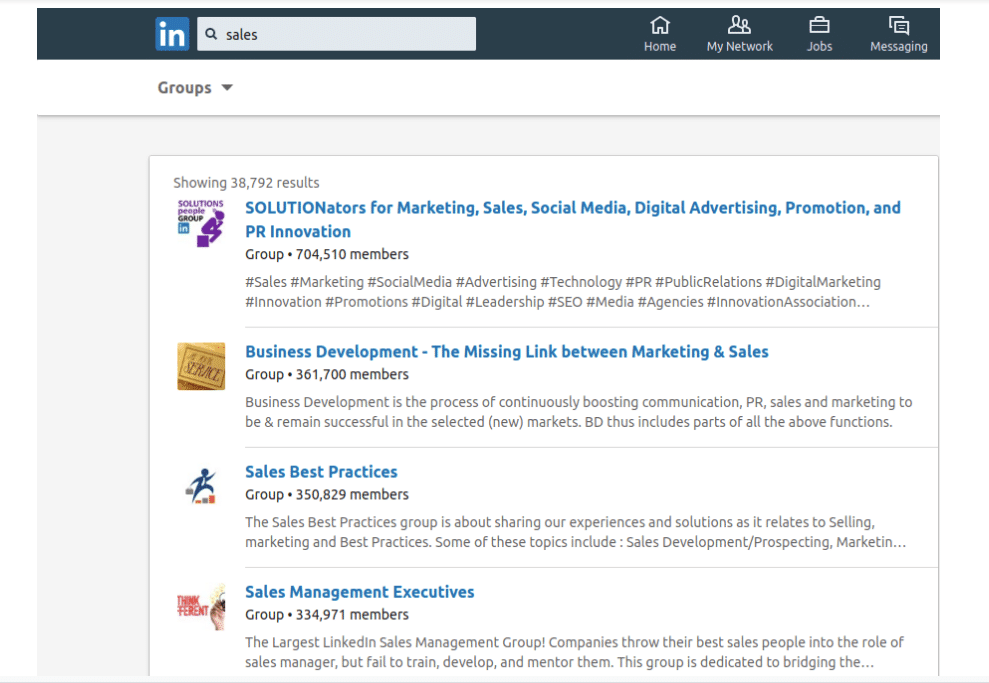This screenshot has width=989, height=683.
Task: Open My Network people icon
Action: (739, 25)
